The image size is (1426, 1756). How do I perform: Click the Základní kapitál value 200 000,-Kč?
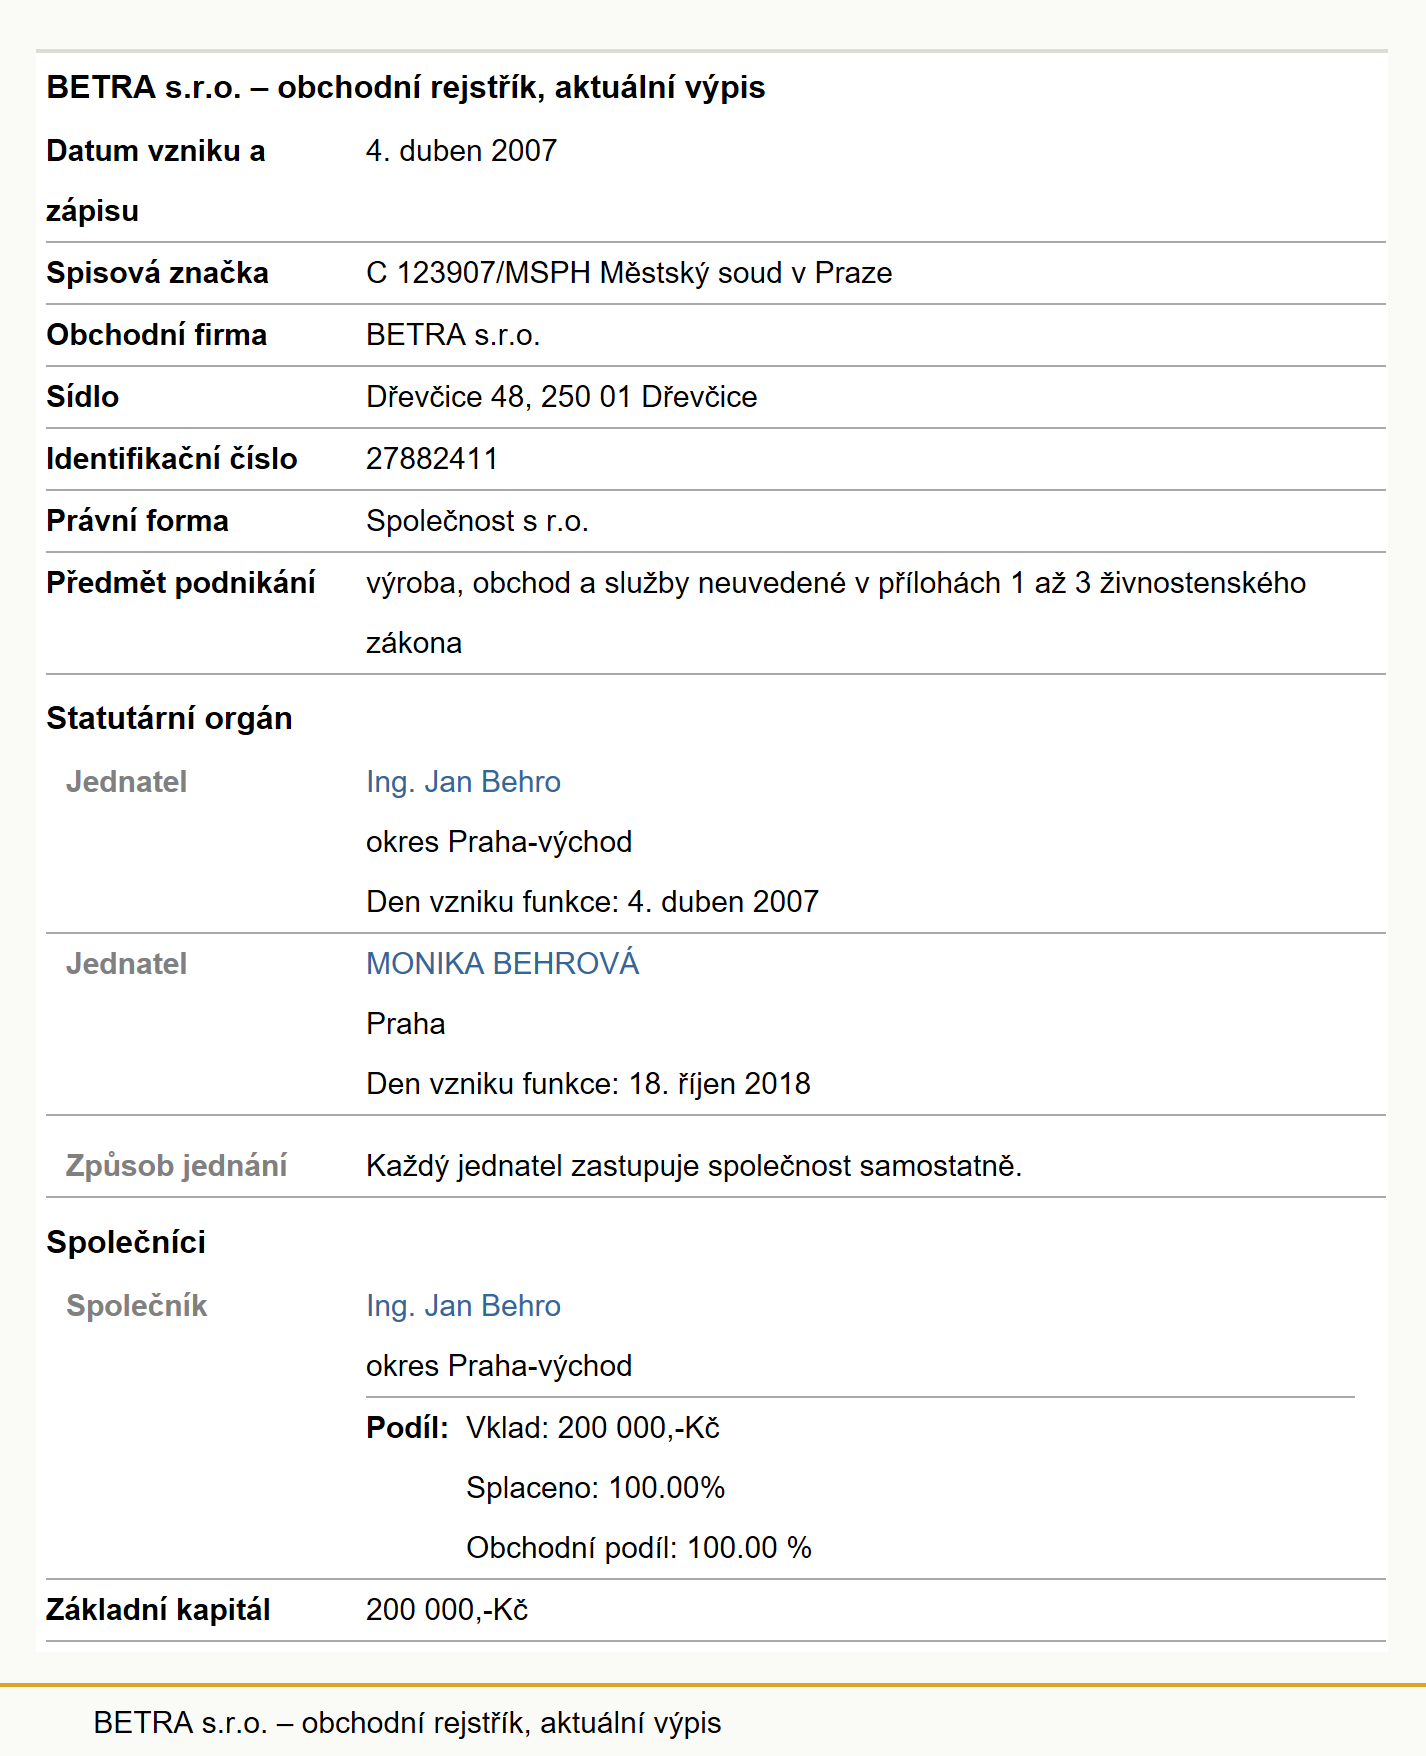[447, 1610]
